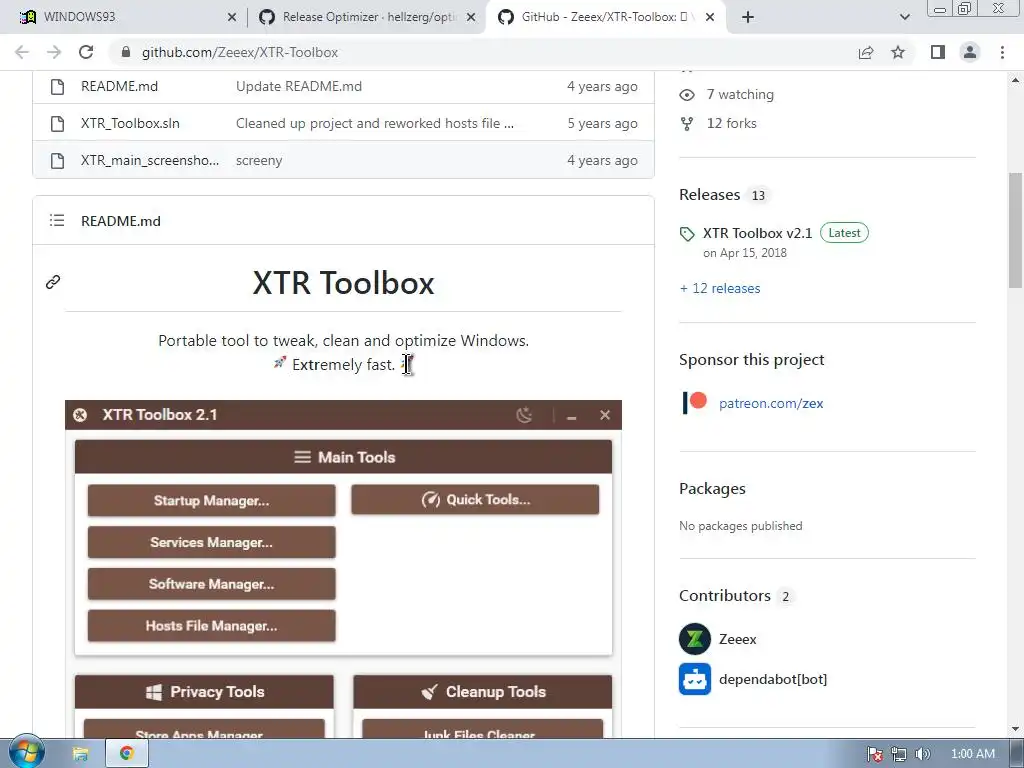
Task: Open XTR Toolbox v2.1 release
Action: pyautogui.click(x=758, y=233)
